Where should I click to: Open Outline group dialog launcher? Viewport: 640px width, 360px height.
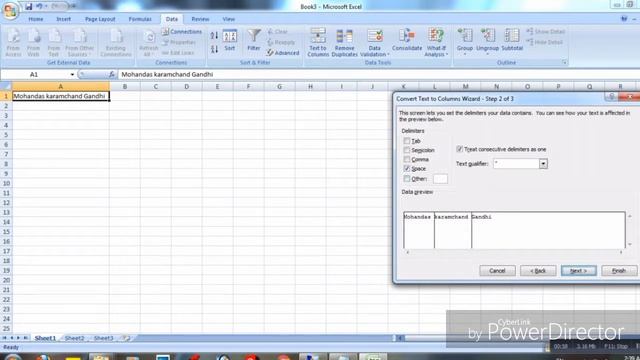coord(564,62)
